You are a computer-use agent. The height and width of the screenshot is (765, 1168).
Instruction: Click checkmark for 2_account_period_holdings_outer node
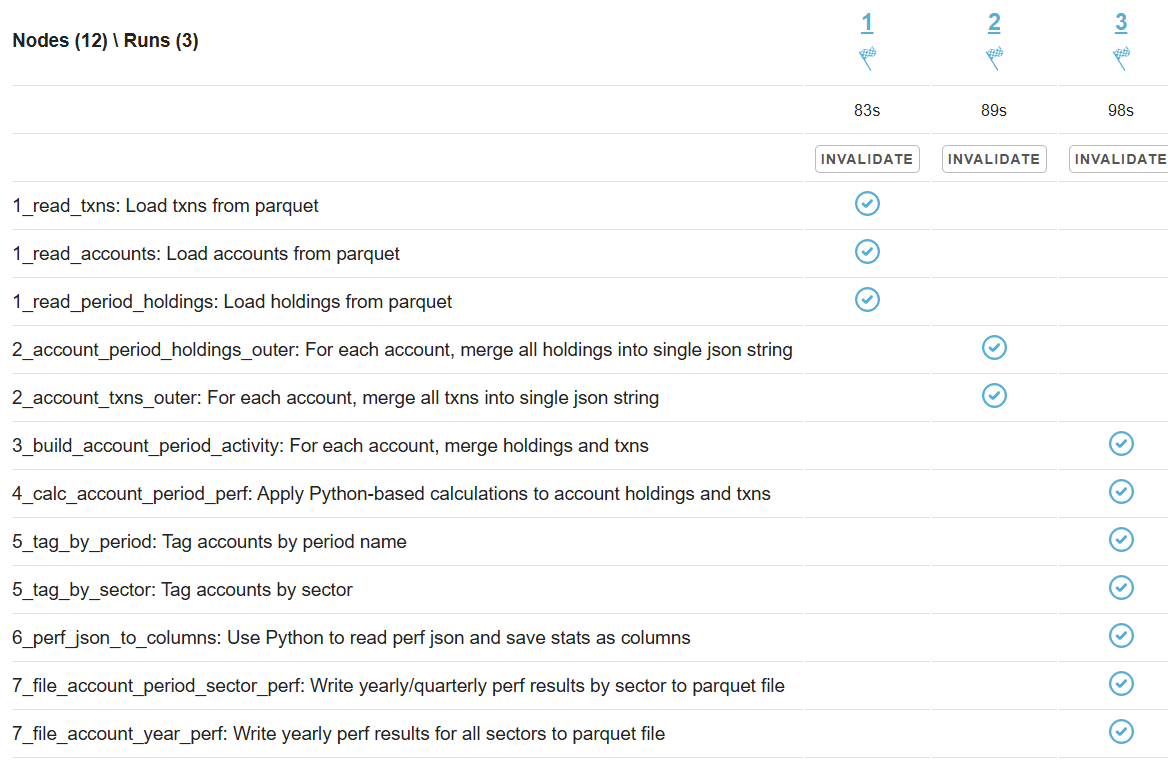[994, 348]
